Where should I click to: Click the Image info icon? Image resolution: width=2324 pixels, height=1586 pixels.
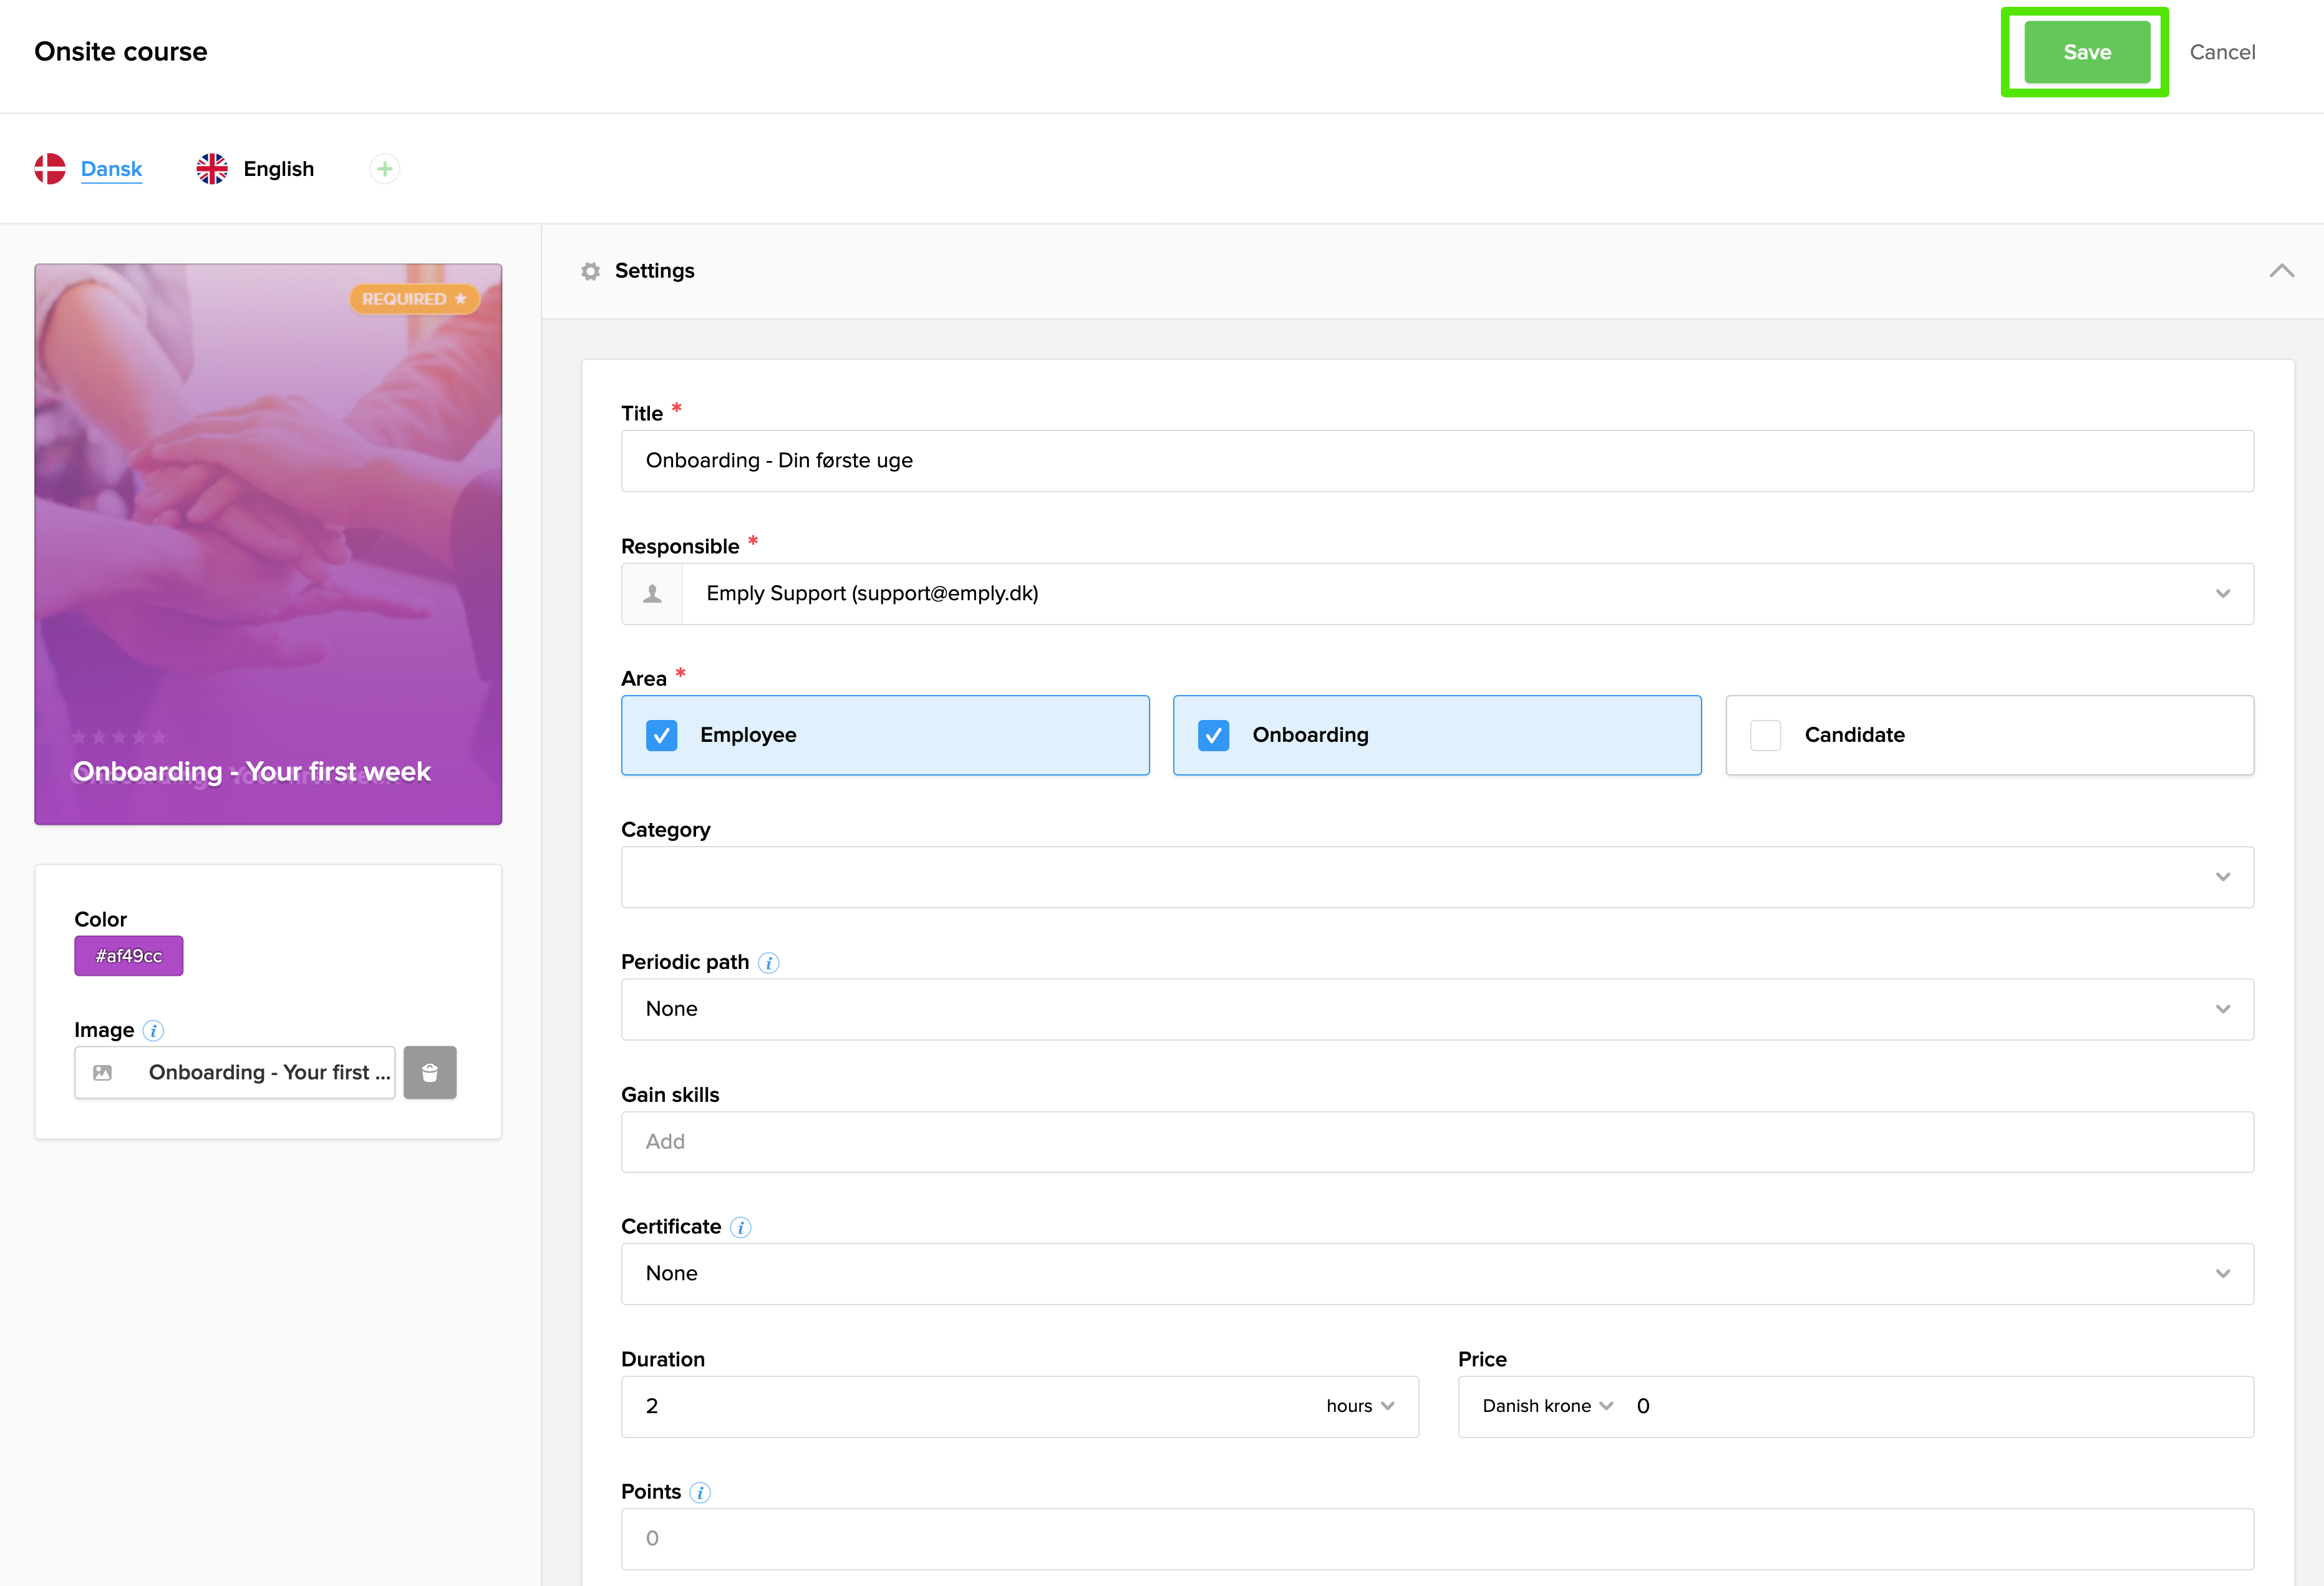[x=153, y=1030]
